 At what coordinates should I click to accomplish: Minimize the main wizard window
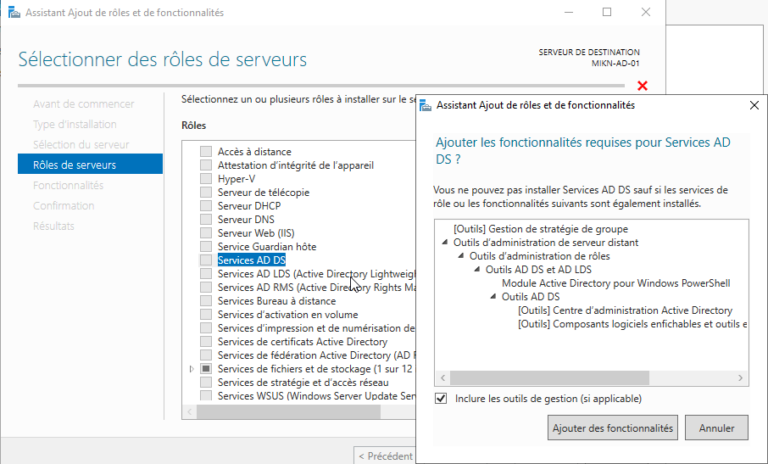point(569,12)
